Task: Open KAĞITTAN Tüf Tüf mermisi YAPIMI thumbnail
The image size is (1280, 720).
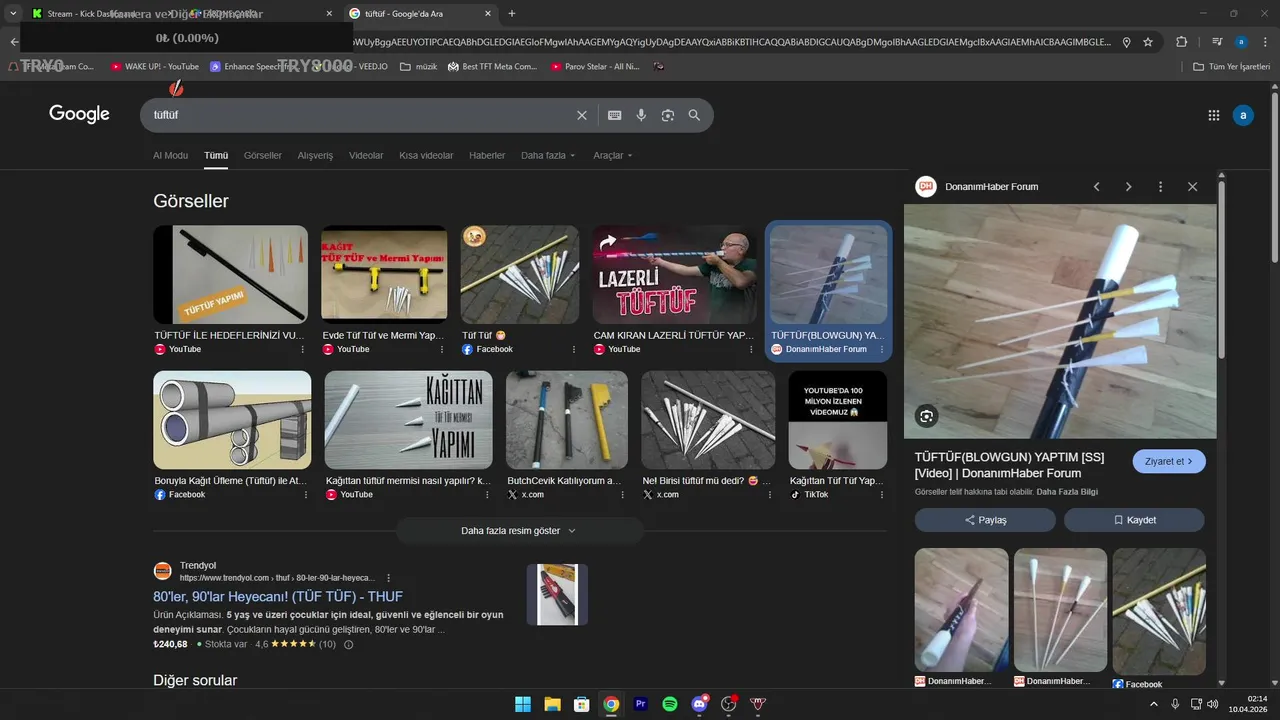Action: pyautogui.click(x=408, y=420)
